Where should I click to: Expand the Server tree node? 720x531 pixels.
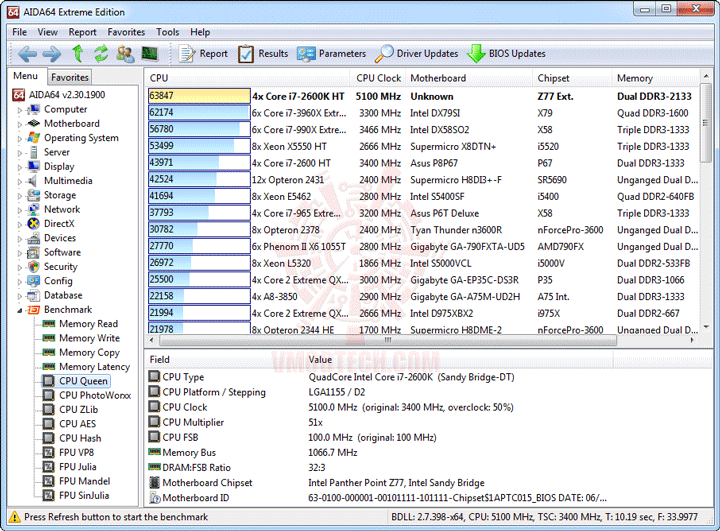click(19, 153)
